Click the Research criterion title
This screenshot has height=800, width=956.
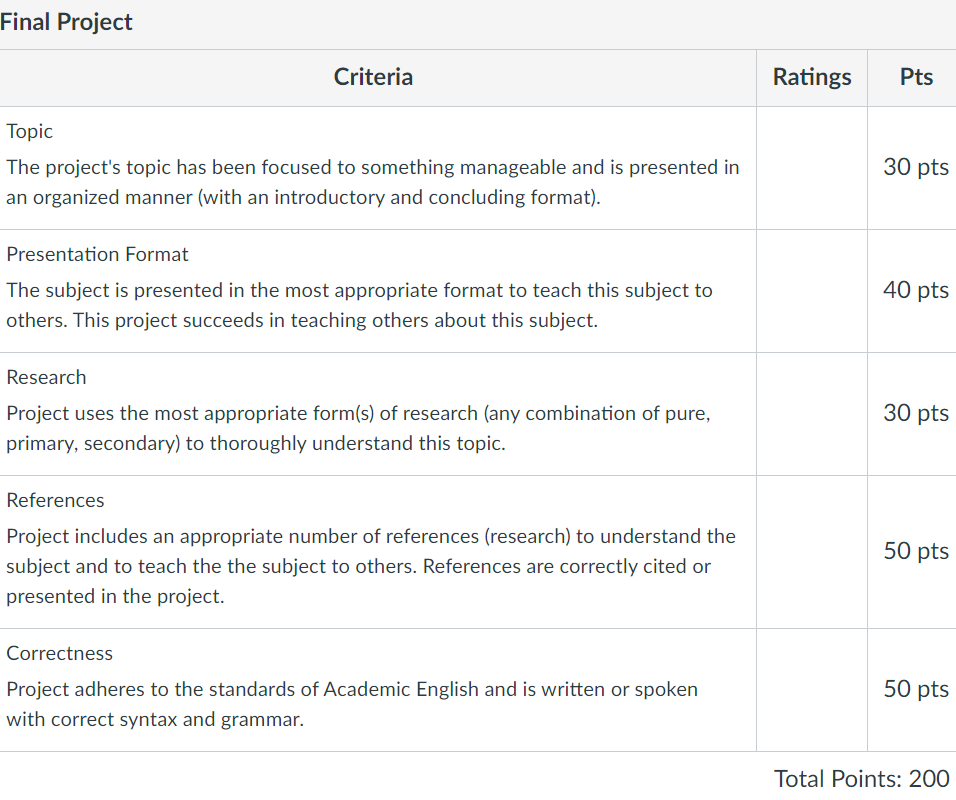(46, 377)
